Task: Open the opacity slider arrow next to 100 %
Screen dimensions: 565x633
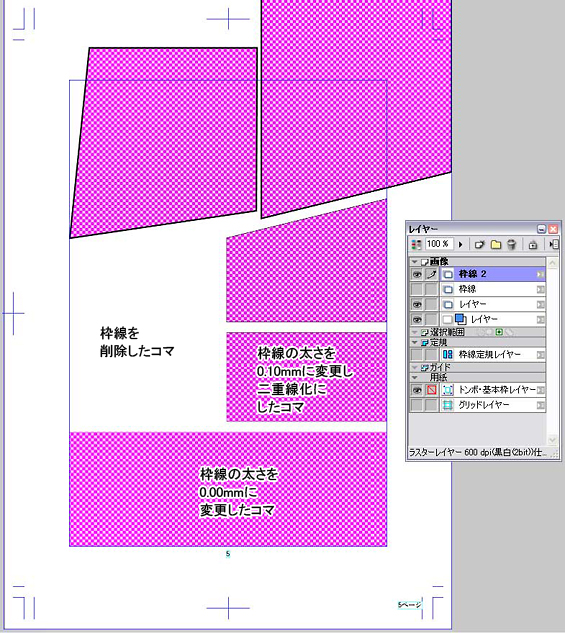Action: click(460, 244)
